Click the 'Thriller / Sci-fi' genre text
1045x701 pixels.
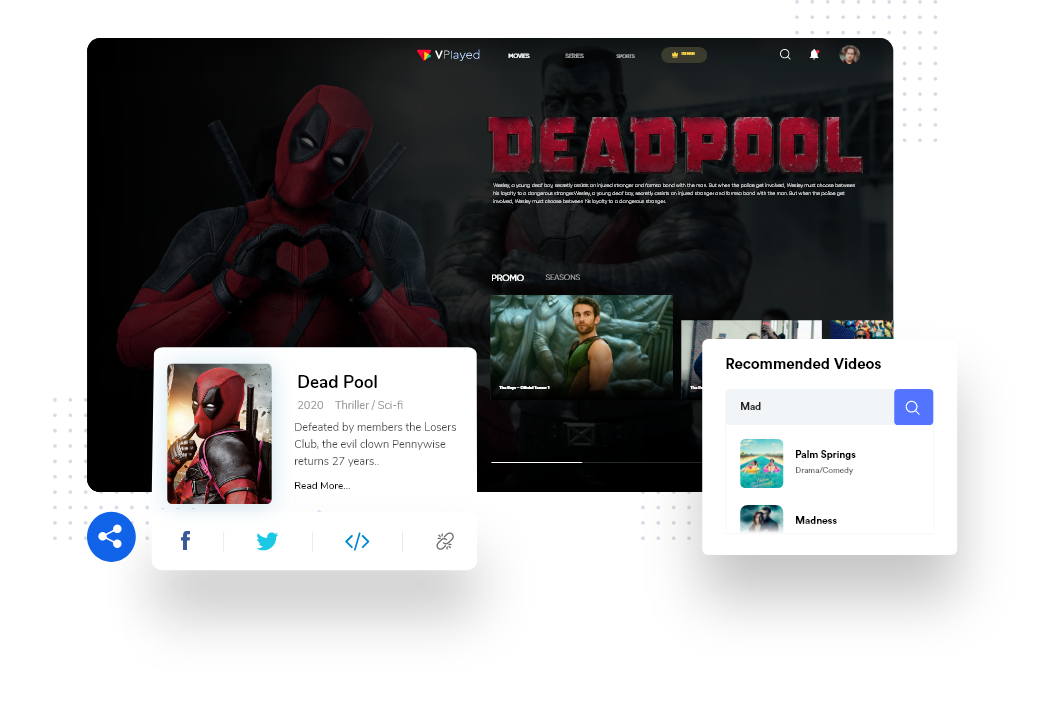(369, 405)
